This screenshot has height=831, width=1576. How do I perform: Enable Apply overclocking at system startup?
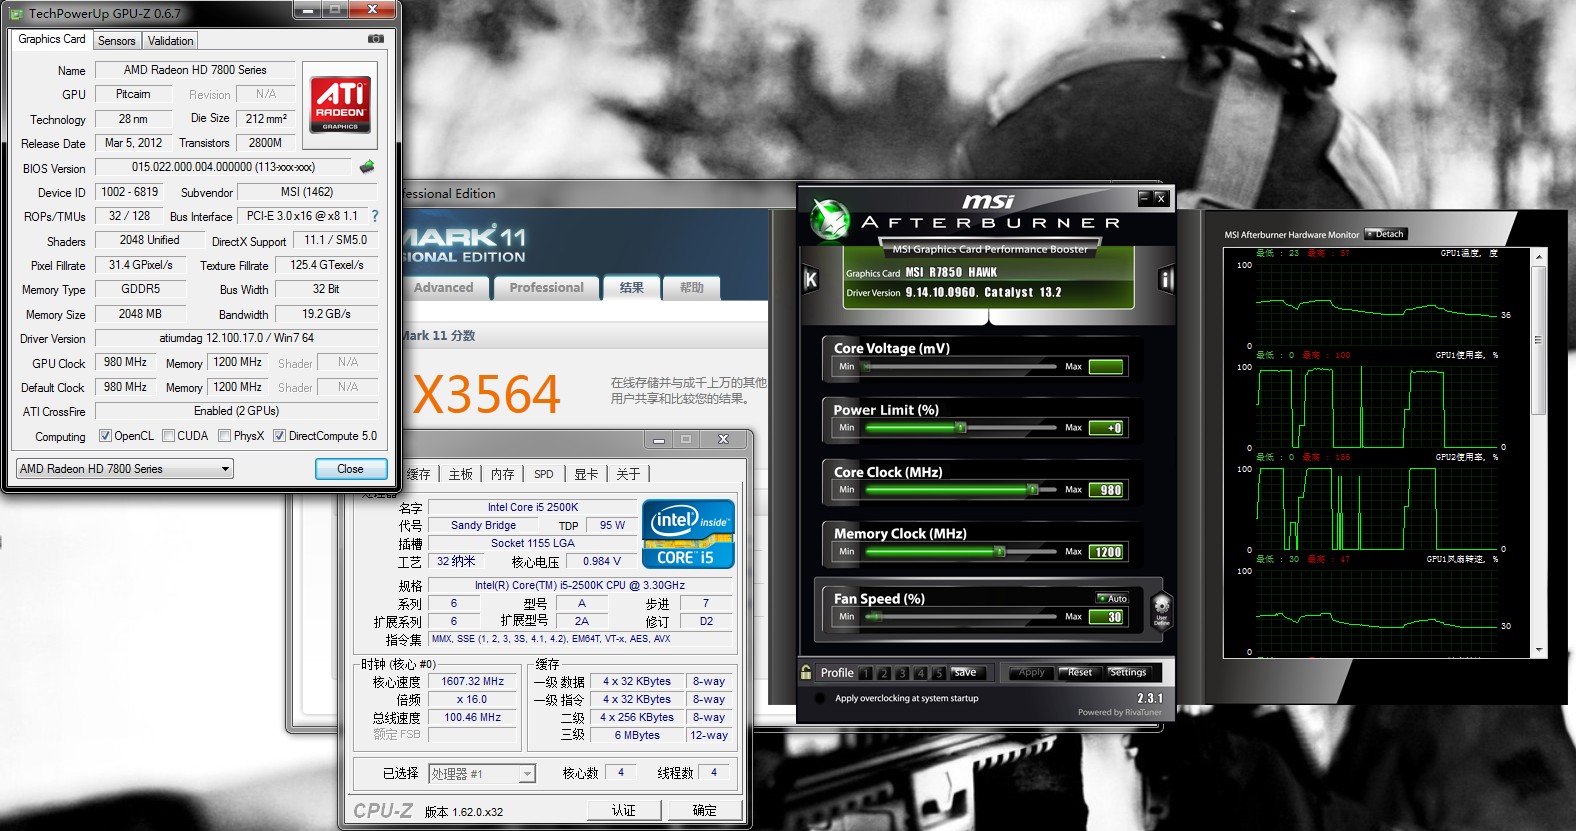pyautogui.click(x=822, y=698)
